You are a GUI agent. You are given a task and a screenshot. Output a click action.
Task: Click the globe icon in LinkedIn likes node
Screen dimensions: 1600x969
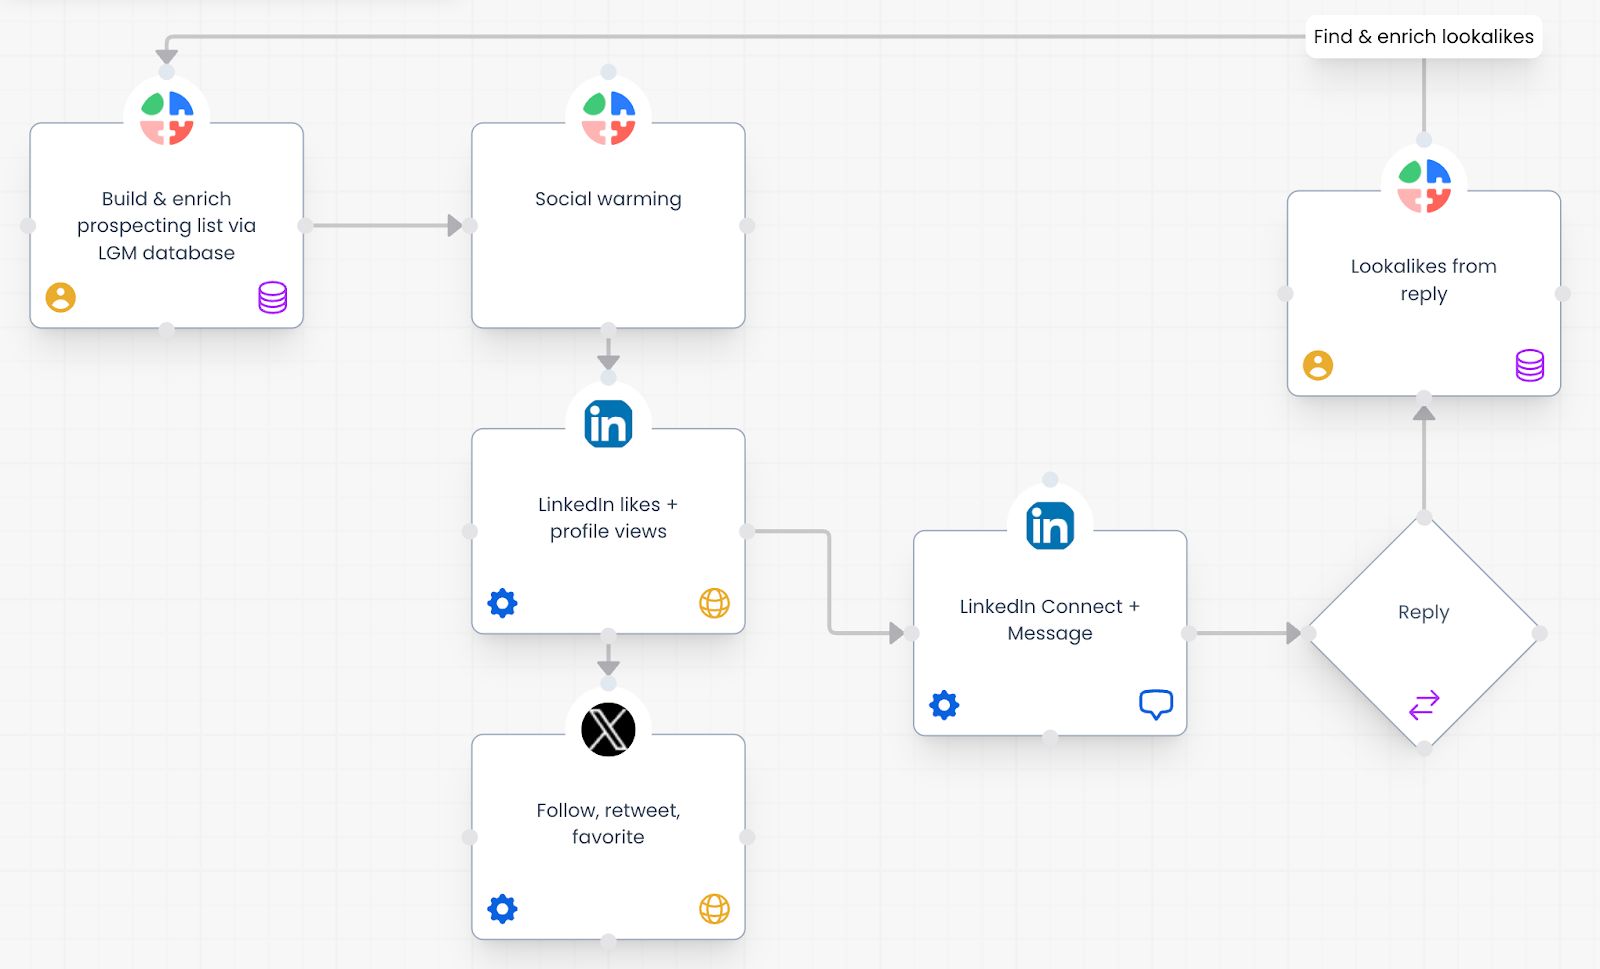tap(714, 603)
